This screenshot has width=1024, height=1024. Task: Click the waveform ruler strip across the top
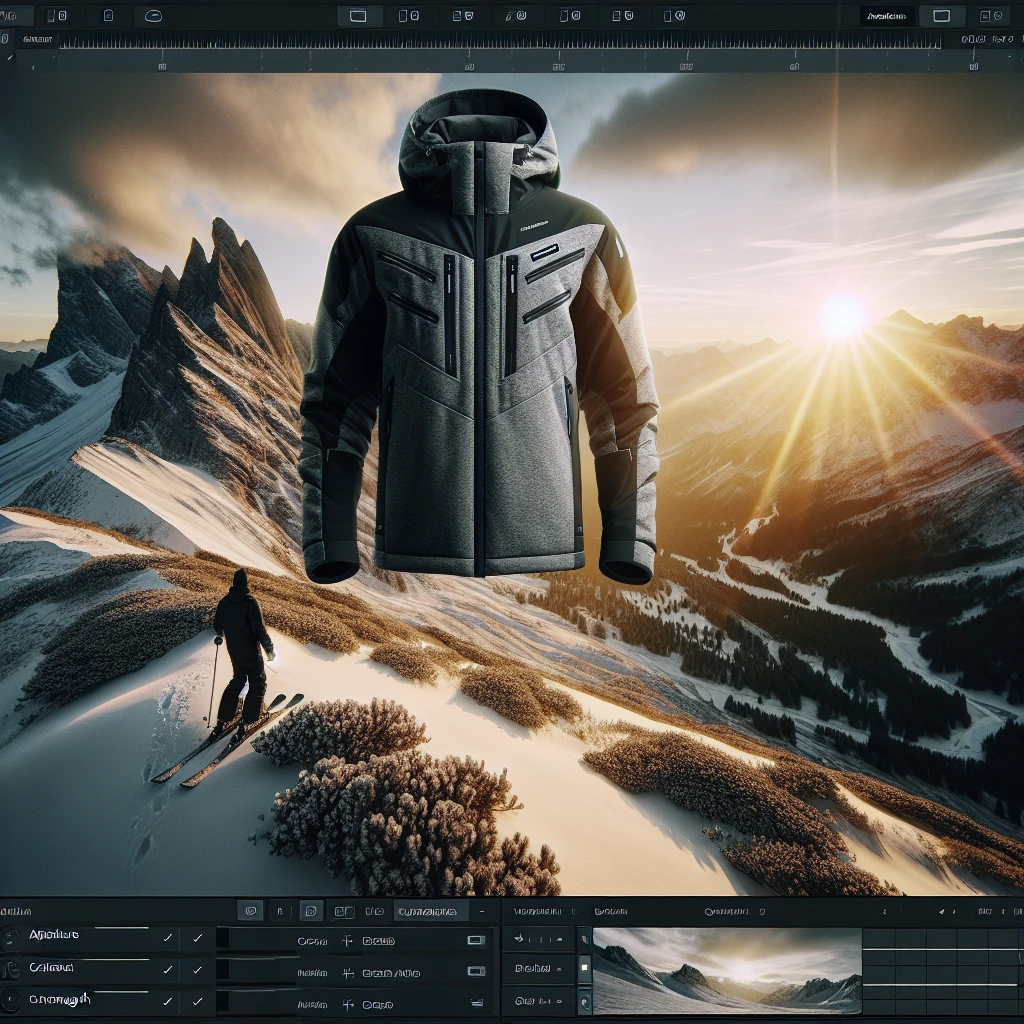pyautogui.click(x=500, y=42)
